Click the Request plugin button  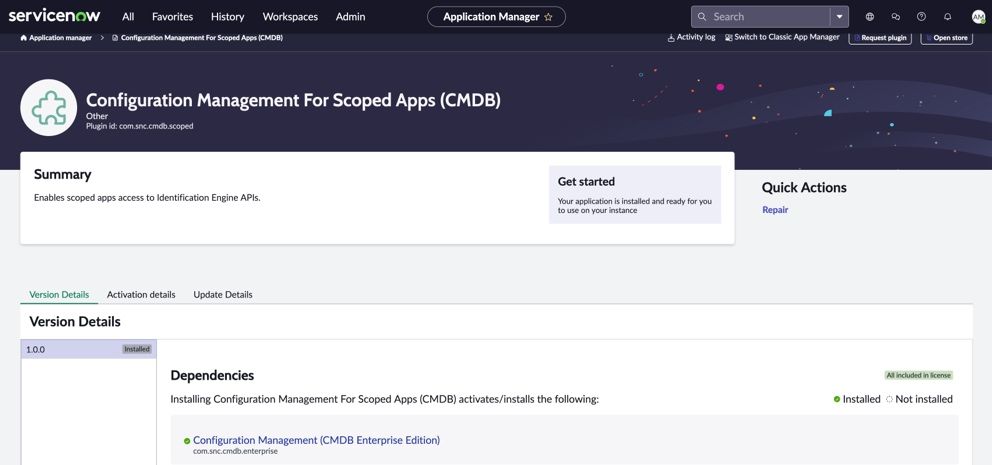point(880,38)
